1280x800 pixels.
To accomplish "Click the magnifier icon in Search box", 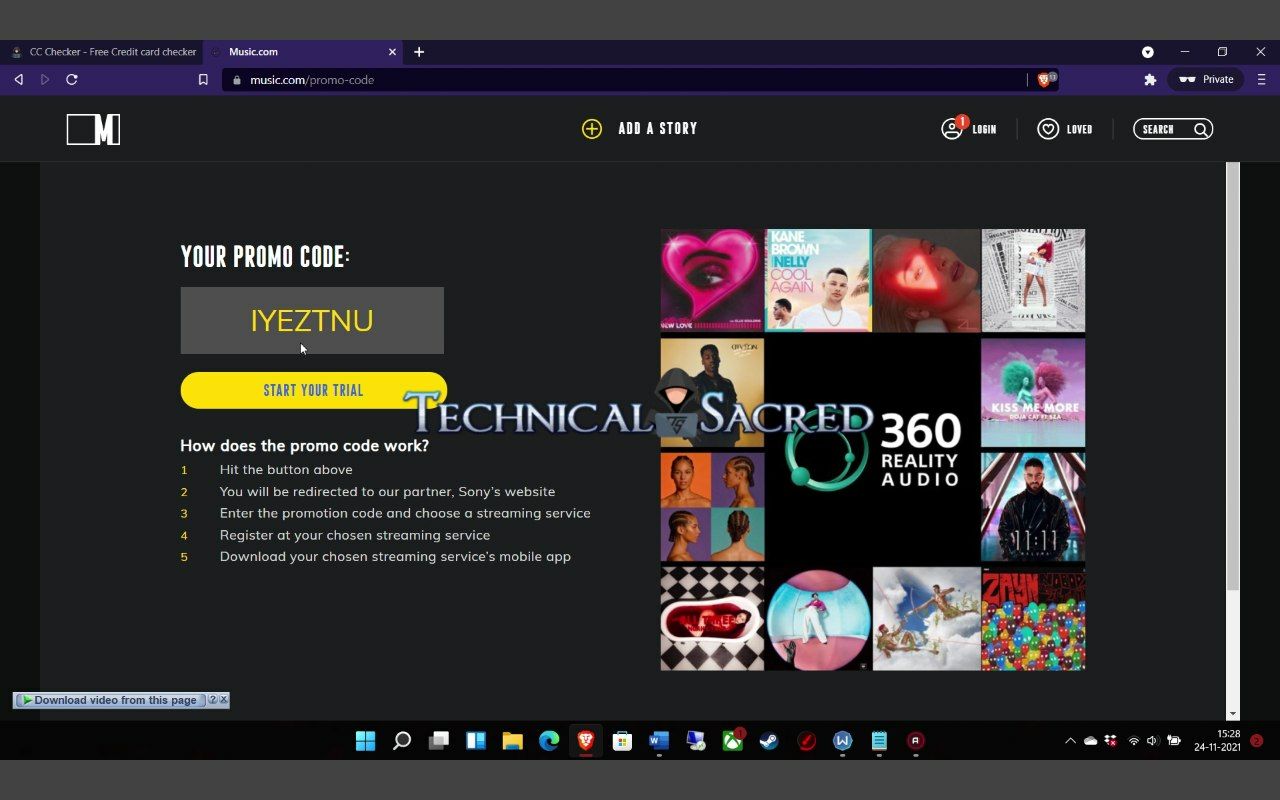I will point(1201,129).
